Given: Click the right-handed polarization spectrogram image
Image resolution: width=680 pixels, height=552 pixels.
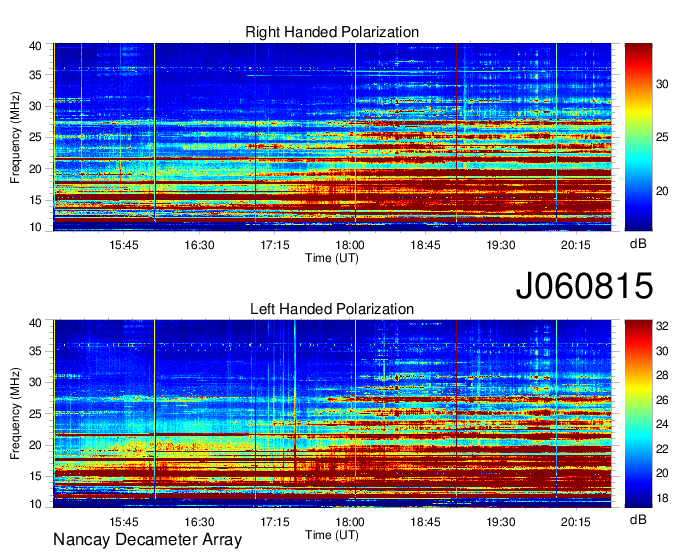Looking at the screenshot, I should tap(332, 137).
